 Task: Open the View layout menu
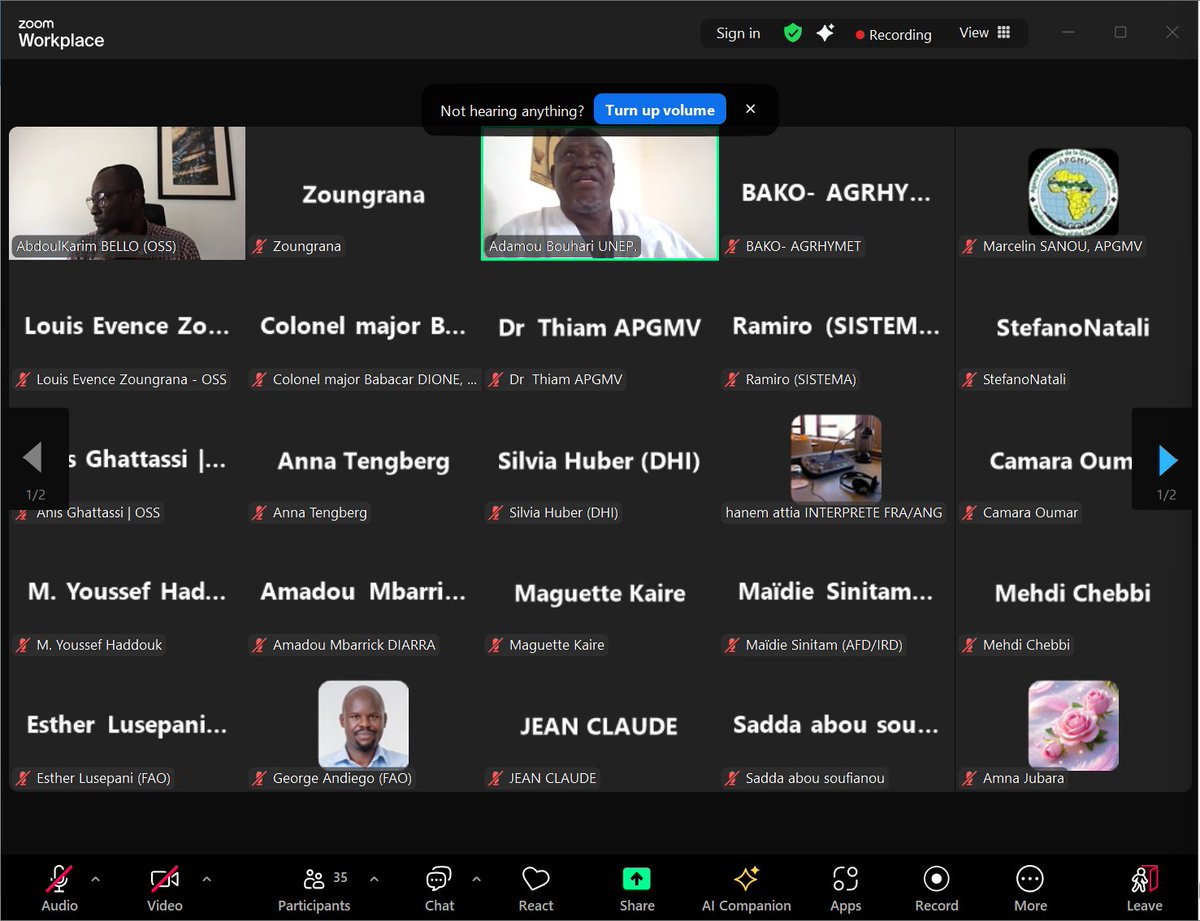tap(985, 33)
